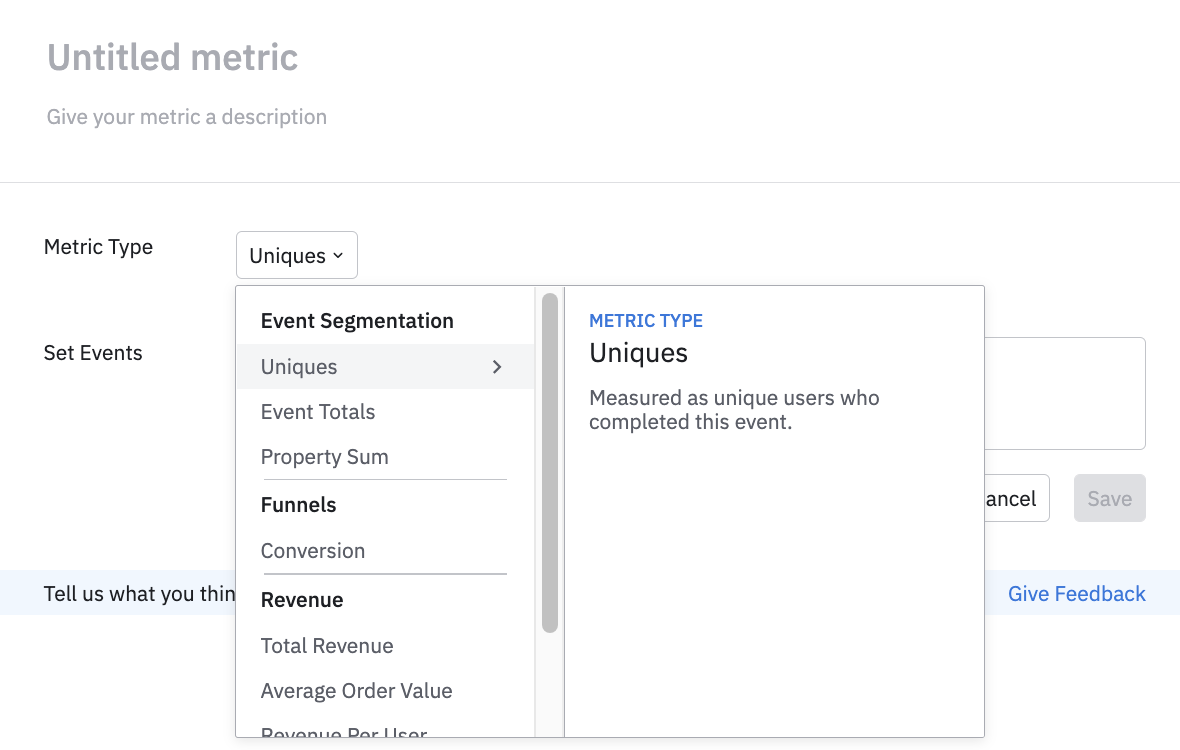1180x750 pixels.
Task: Click the Uniques description panel heading
Action: point(638,353)
